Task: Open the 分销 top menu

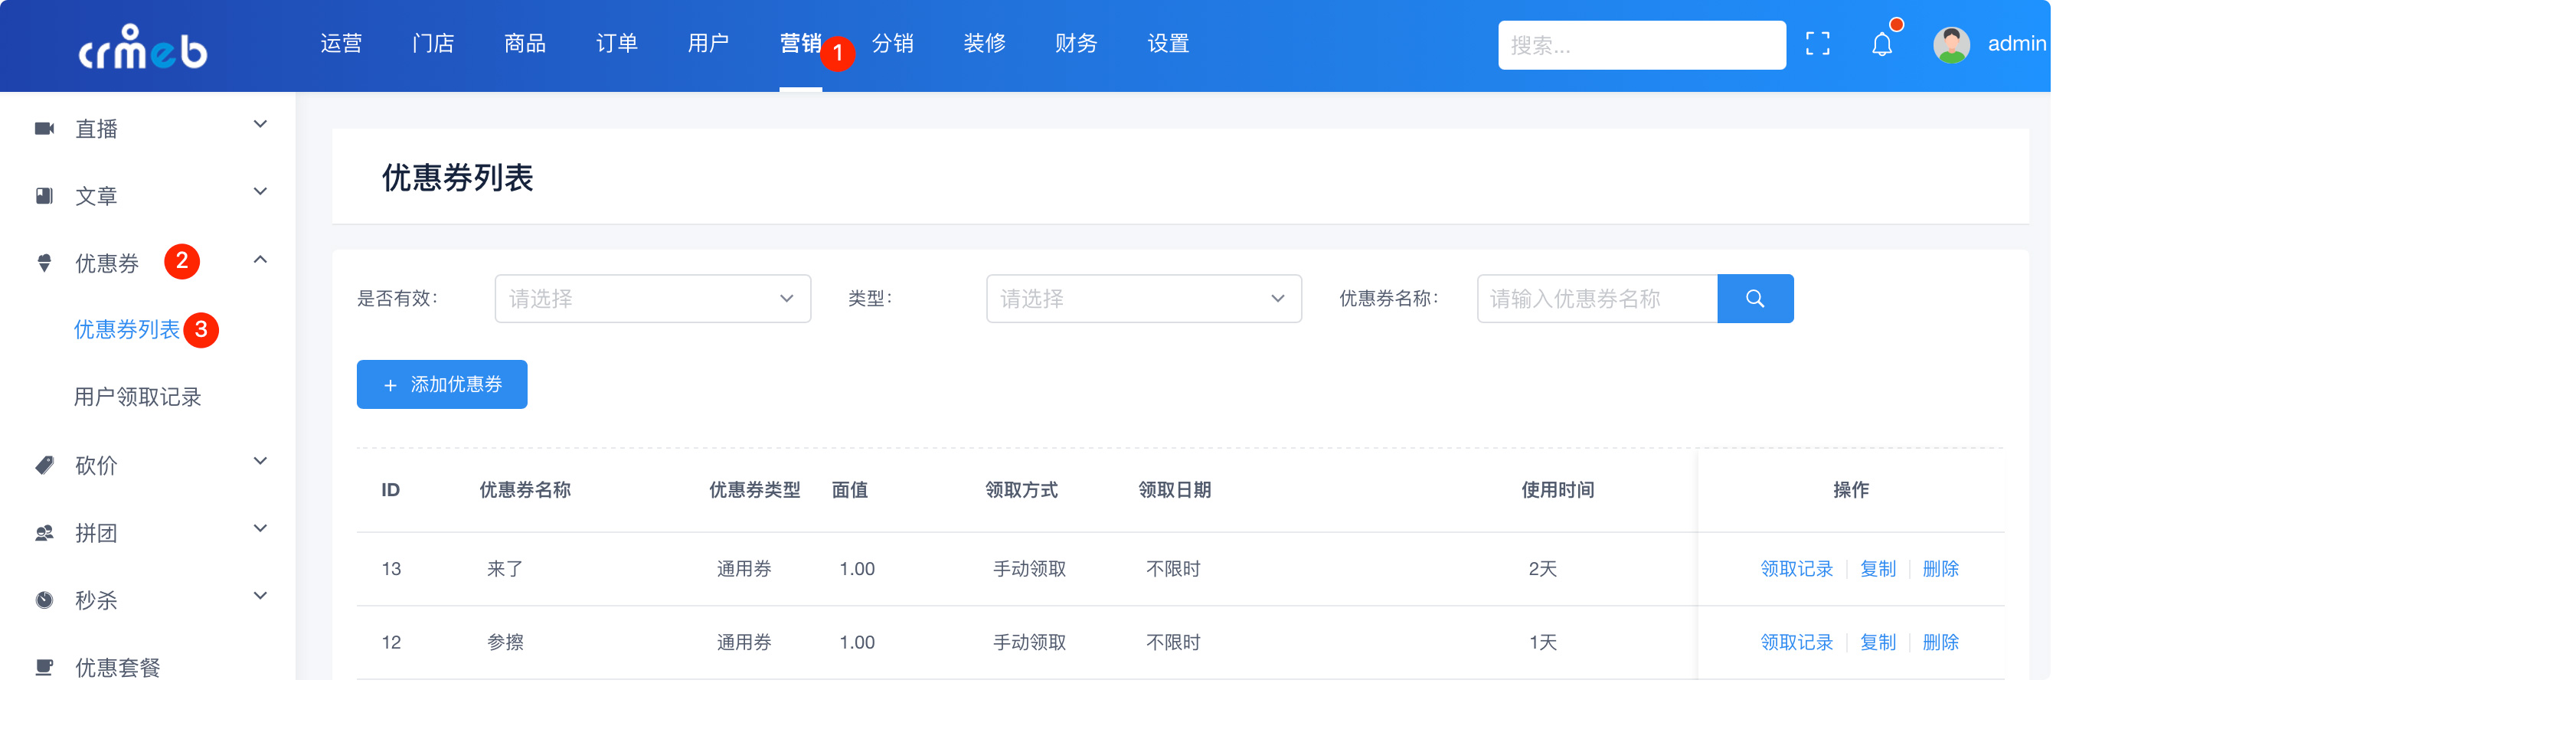Action: (893, 44)
